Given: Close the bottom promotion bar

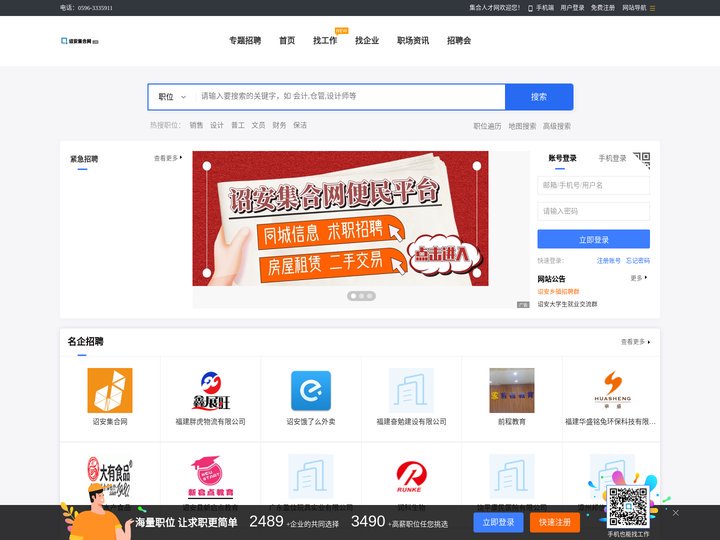Looking at the screenshot, I should 675,512.
